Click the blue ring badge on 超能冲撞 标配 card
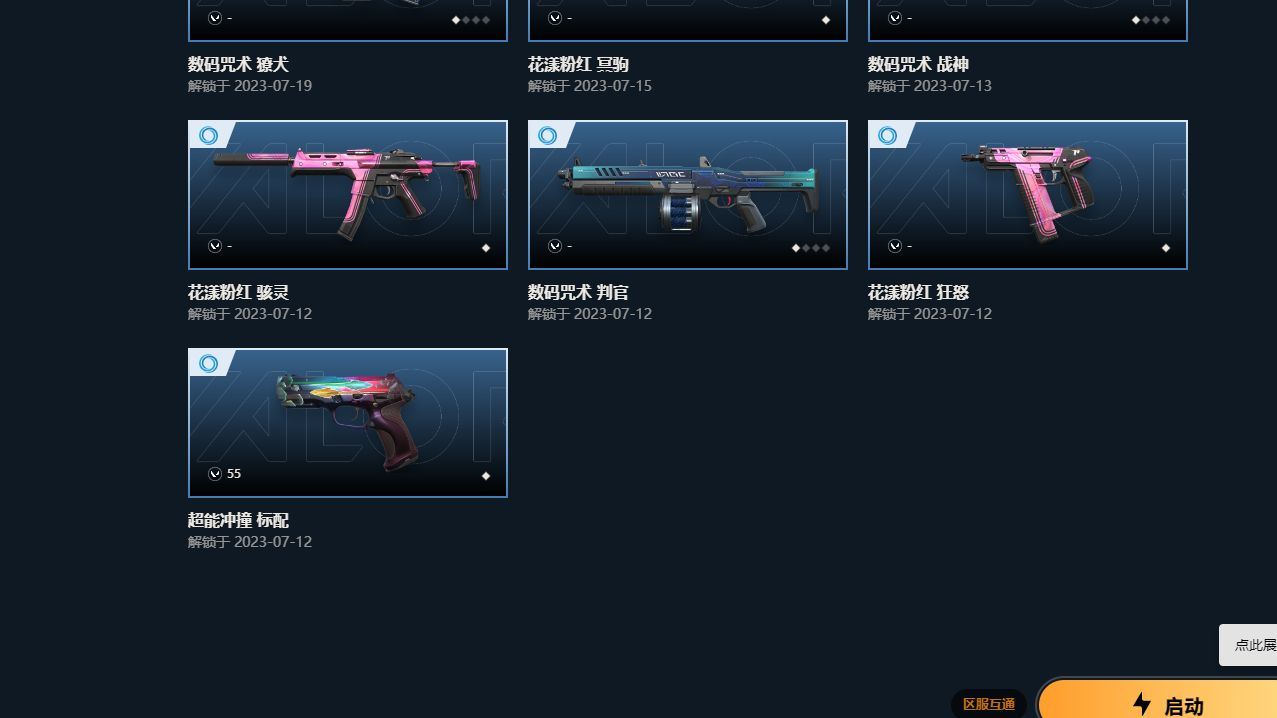1277x718 pixels. pyautogui.click(x=208, y=364)
